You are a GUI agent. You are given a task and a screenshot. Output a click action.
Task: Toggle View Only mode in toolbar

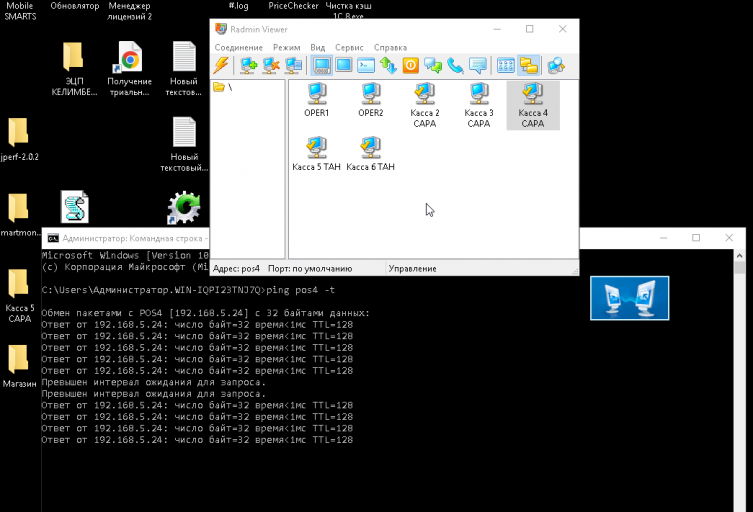[344, 65]
